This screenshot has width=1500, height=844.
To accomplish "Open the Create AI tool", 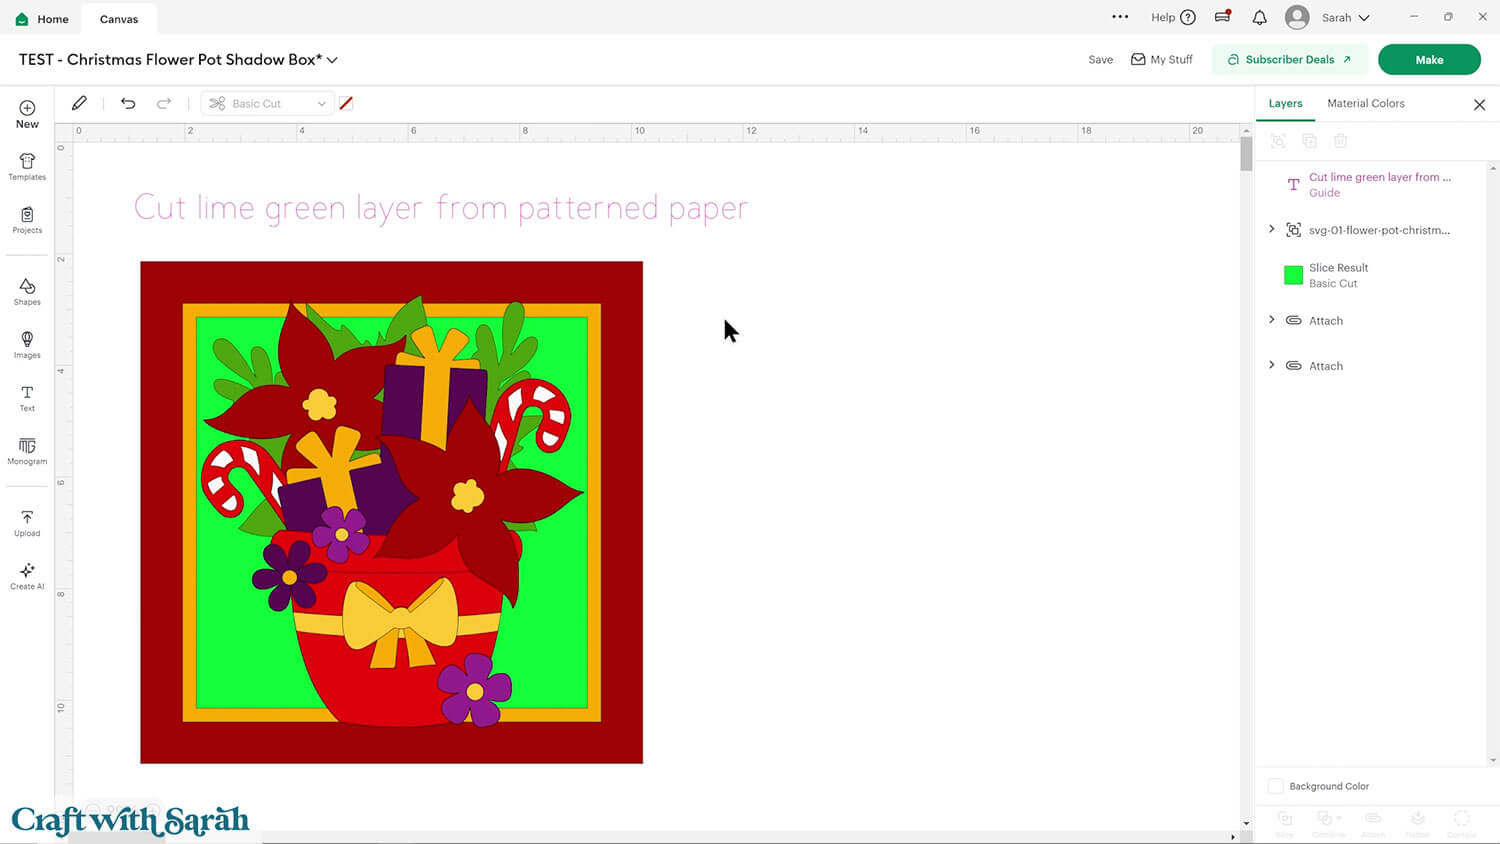I will (27, 575).
